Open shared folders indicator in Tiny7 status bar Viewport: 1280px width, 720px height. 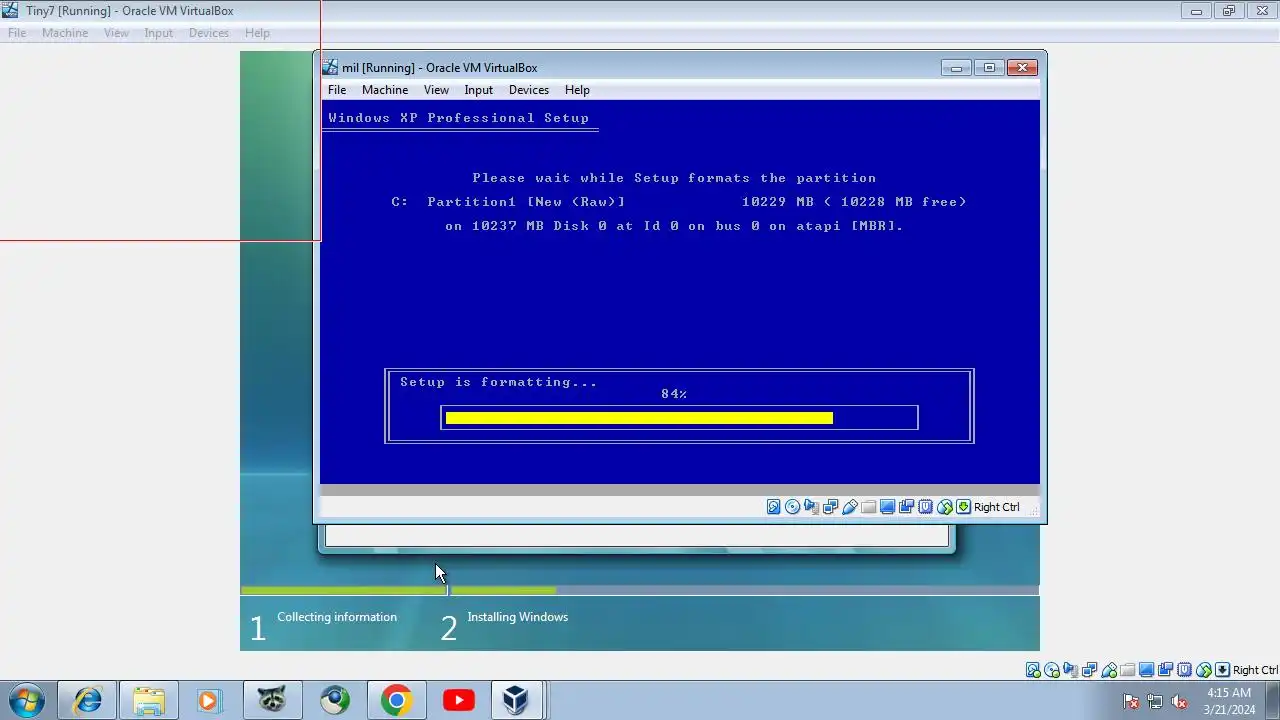coord(1128,670)
